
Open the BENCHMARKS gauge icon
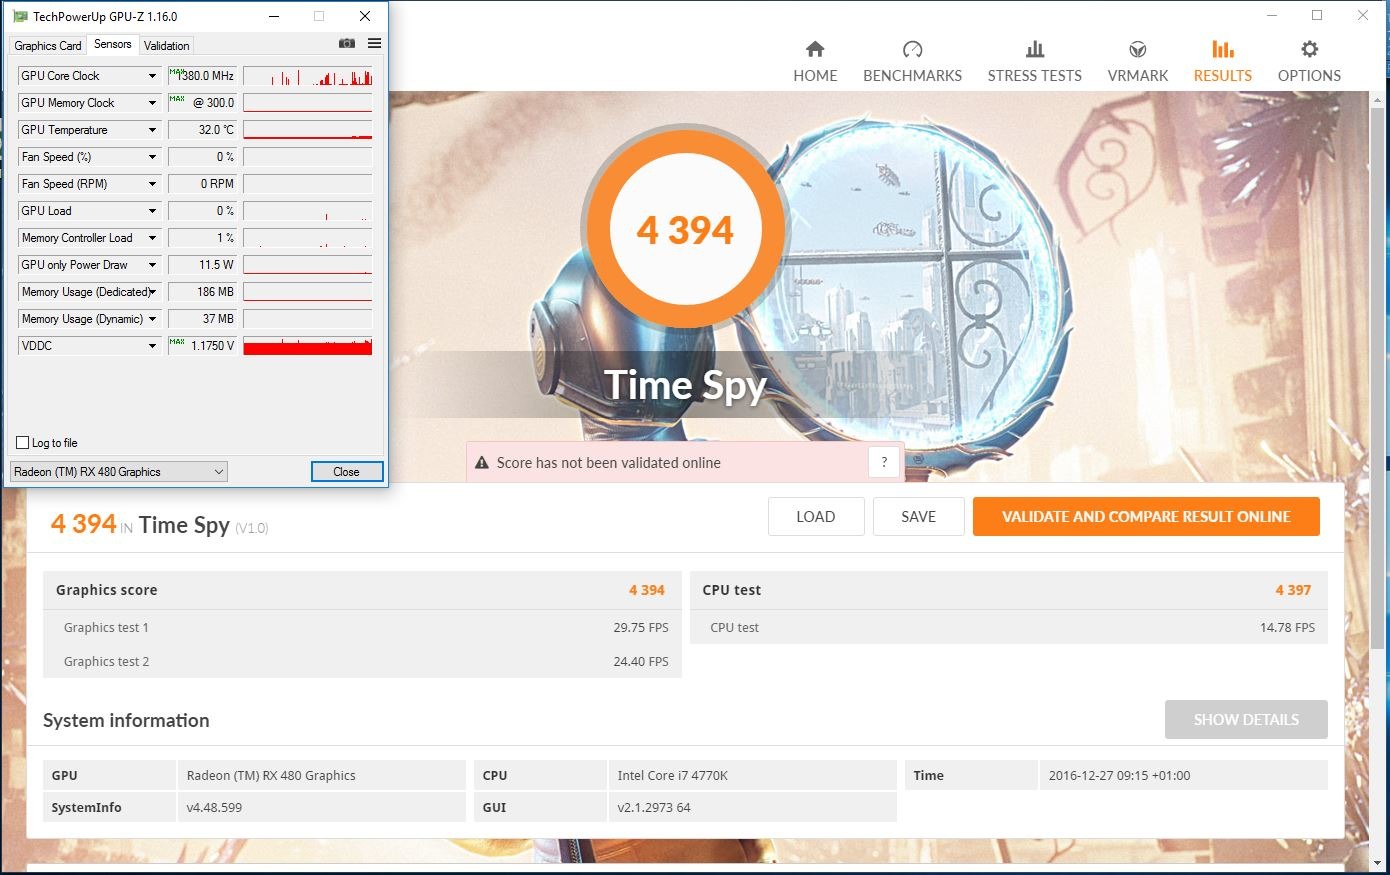(x=912, y=49)
